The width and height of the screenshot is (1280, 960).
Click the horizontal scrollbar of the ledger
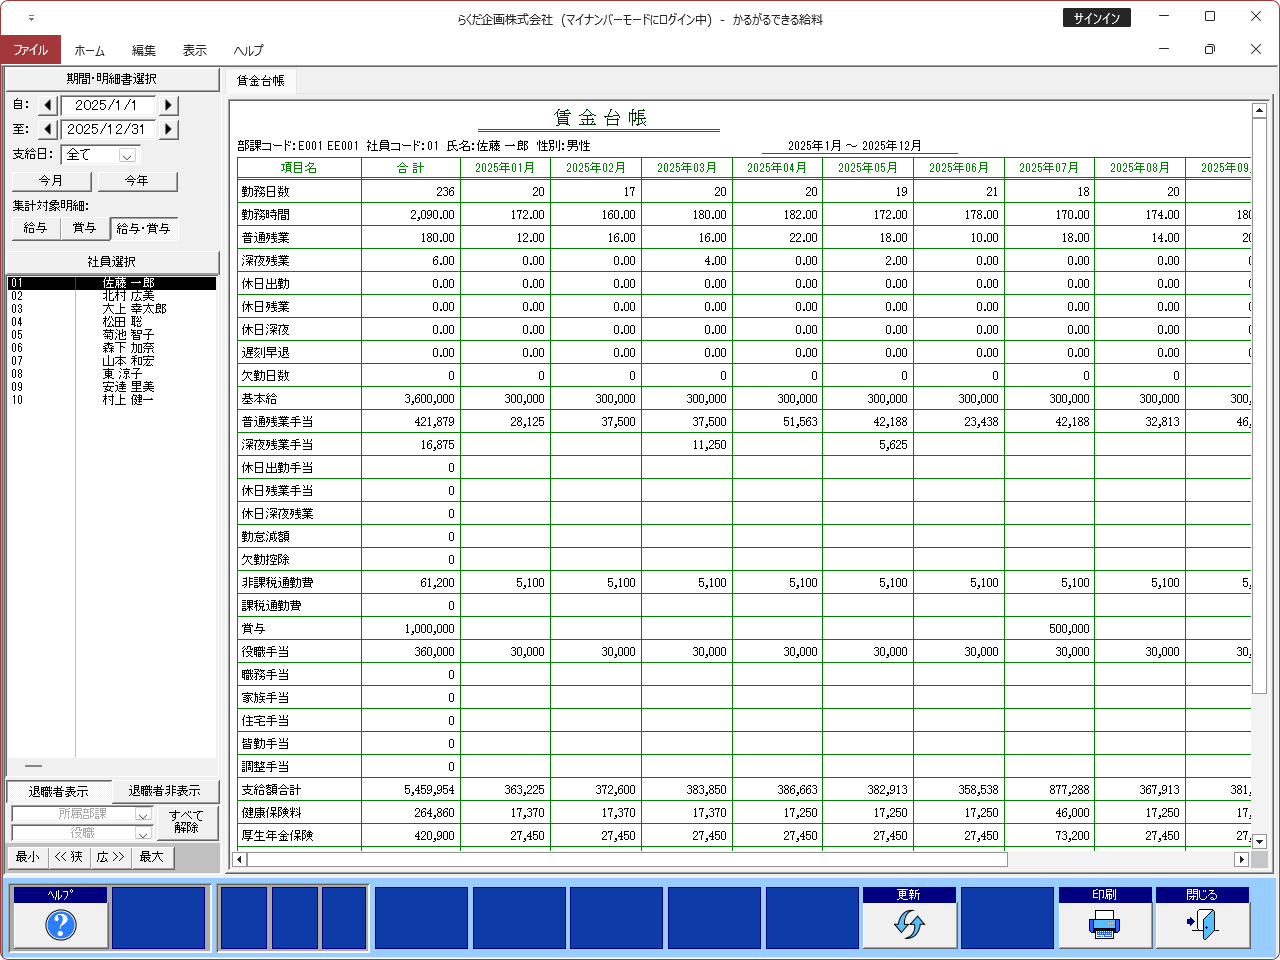point(1120,859)
